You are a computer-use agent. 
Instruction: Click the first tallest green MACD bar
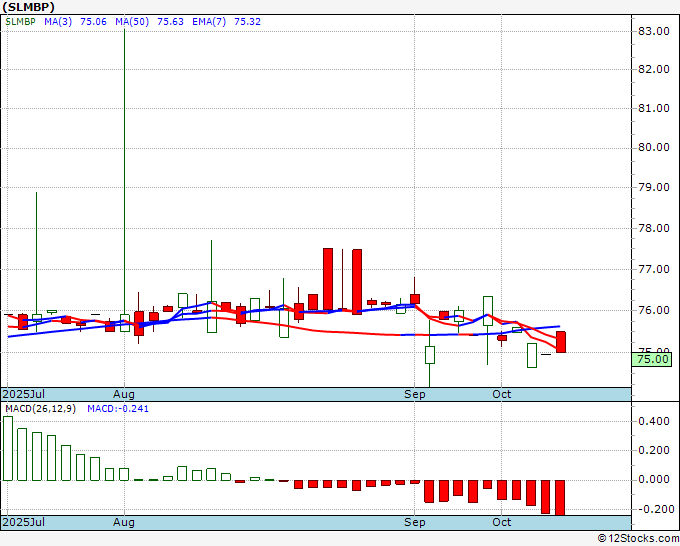pos(8,448)
